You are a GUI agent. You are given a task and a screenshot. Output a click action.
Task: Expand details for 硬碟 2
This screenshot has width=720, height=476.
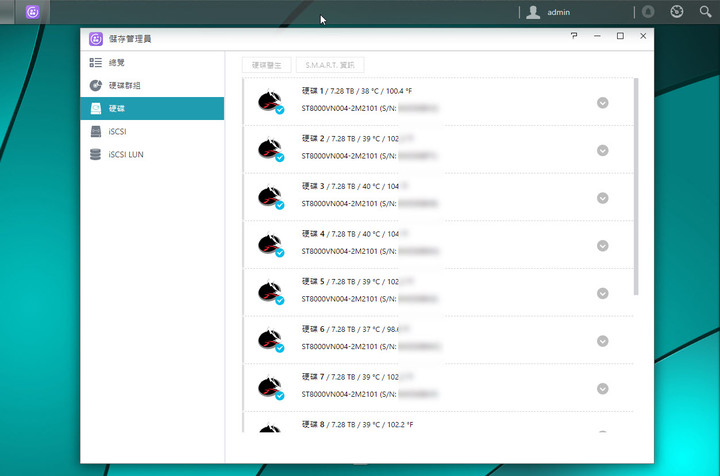tap(602, 151)
